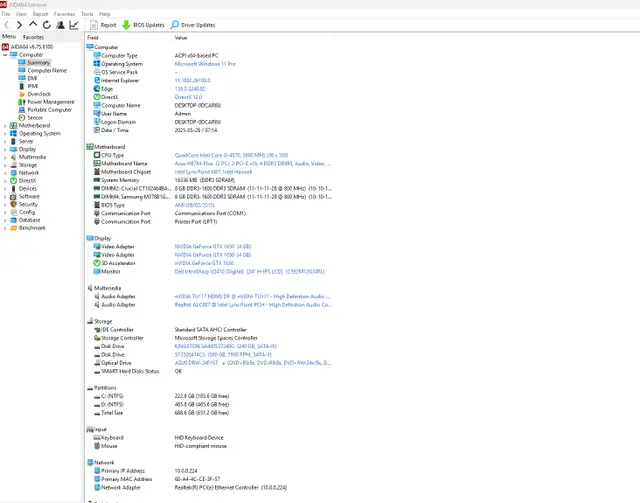Go up one level with Up arrow
Image resolution: width=640 pixels, height=503 pixels.
33,24
